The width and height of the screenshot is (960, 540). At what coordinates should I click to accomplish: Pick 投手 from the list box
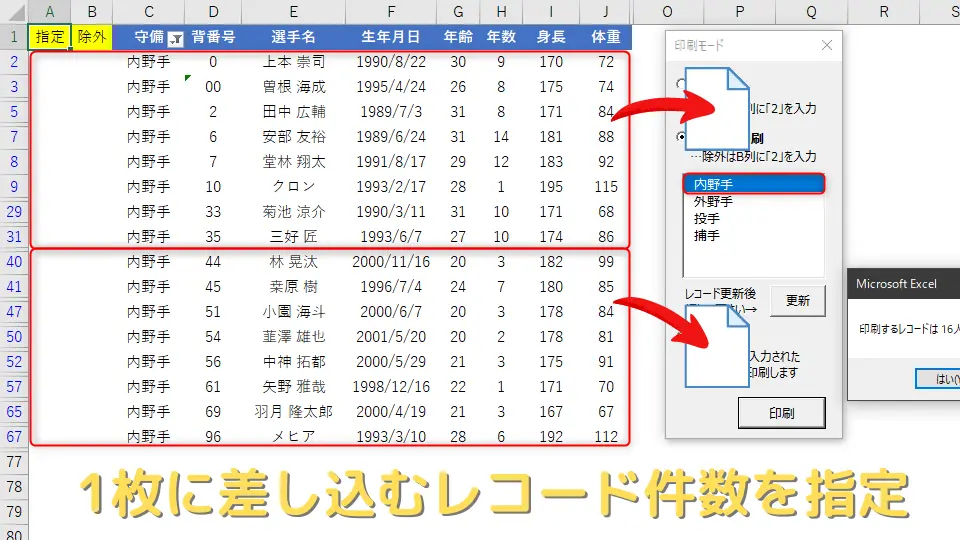pos(707,218)
